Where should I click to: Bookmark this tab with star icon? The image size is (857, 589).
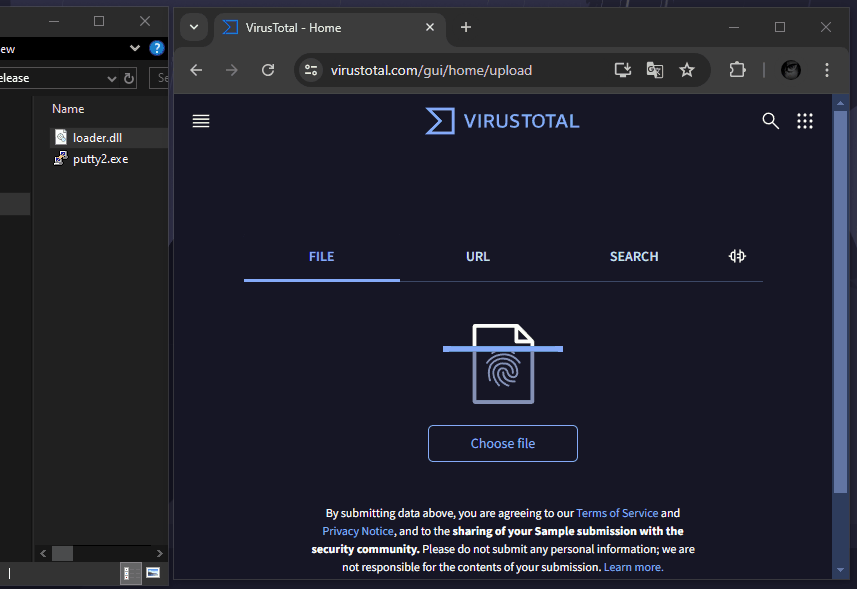pyautogui.click(x=687, y=70)
